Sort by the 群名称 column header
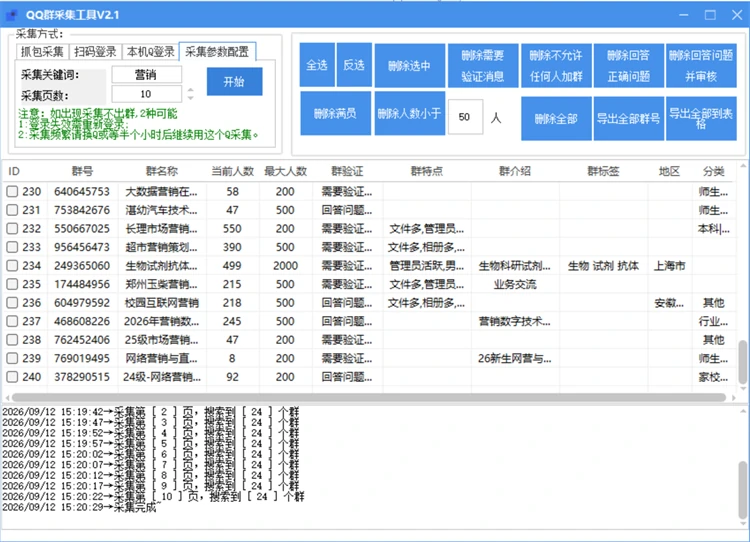750x542 pixels. tap(162, 171)
